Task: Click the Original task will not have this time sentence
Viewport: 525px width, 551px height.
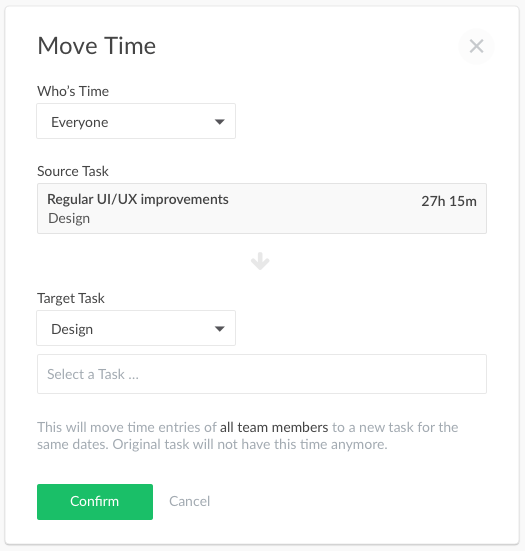Action: tap(249, 444)
